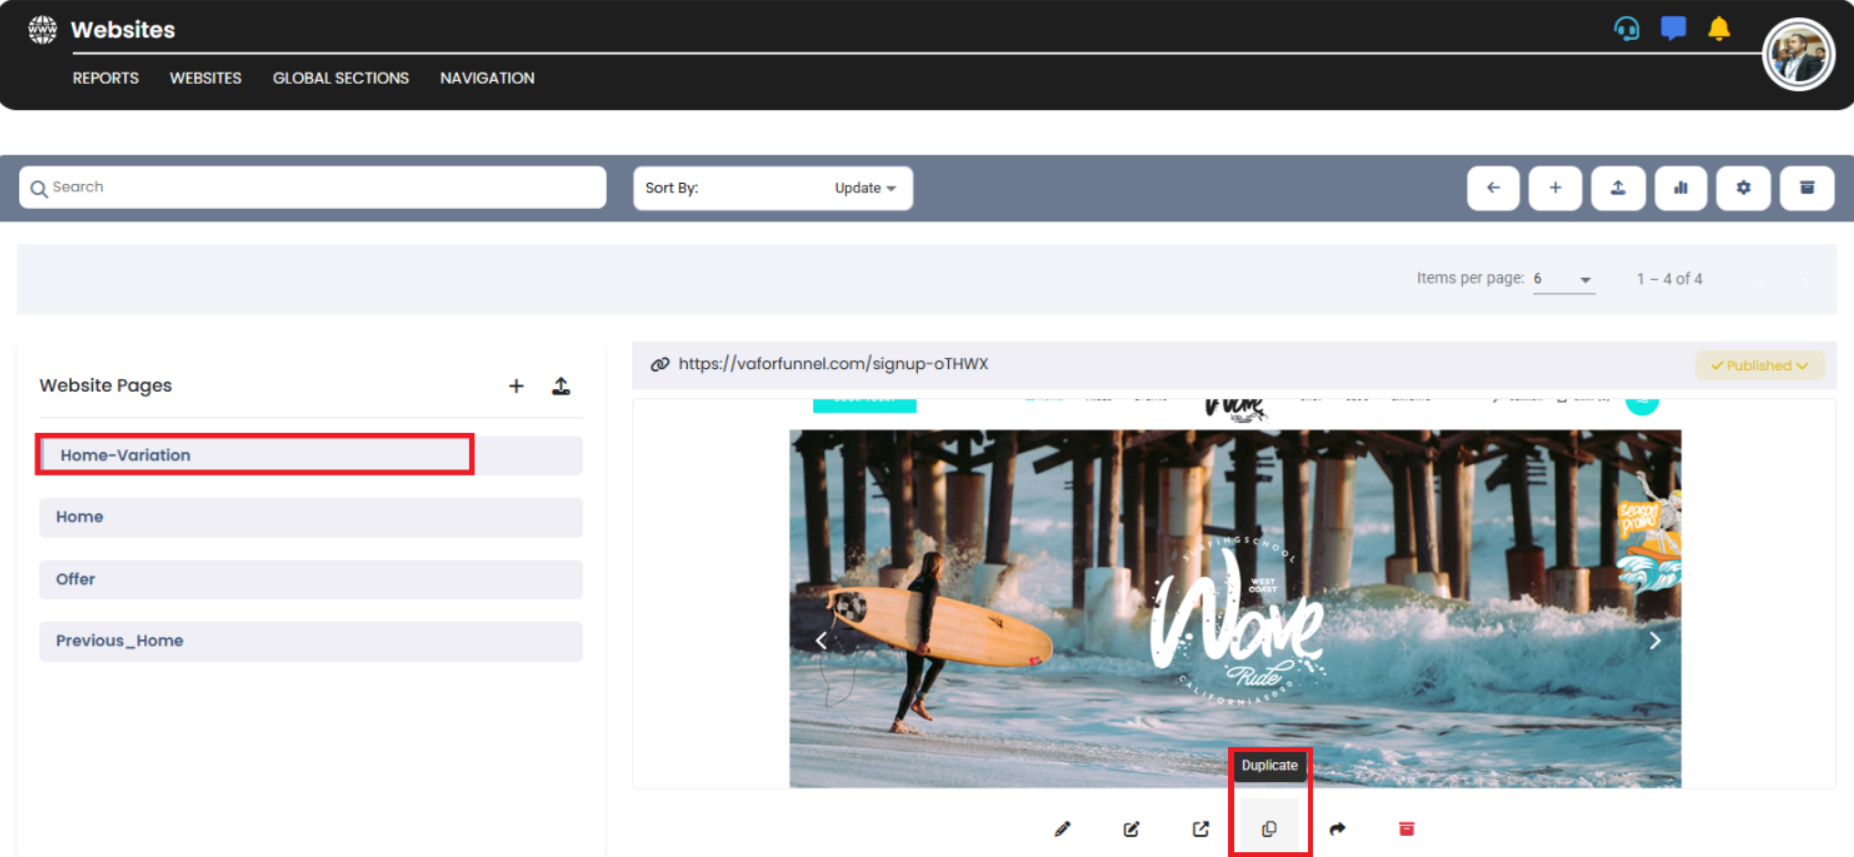Advance preview carousel with right arrow
This screenshot has height=857, width=1854.
(1654, 641)
